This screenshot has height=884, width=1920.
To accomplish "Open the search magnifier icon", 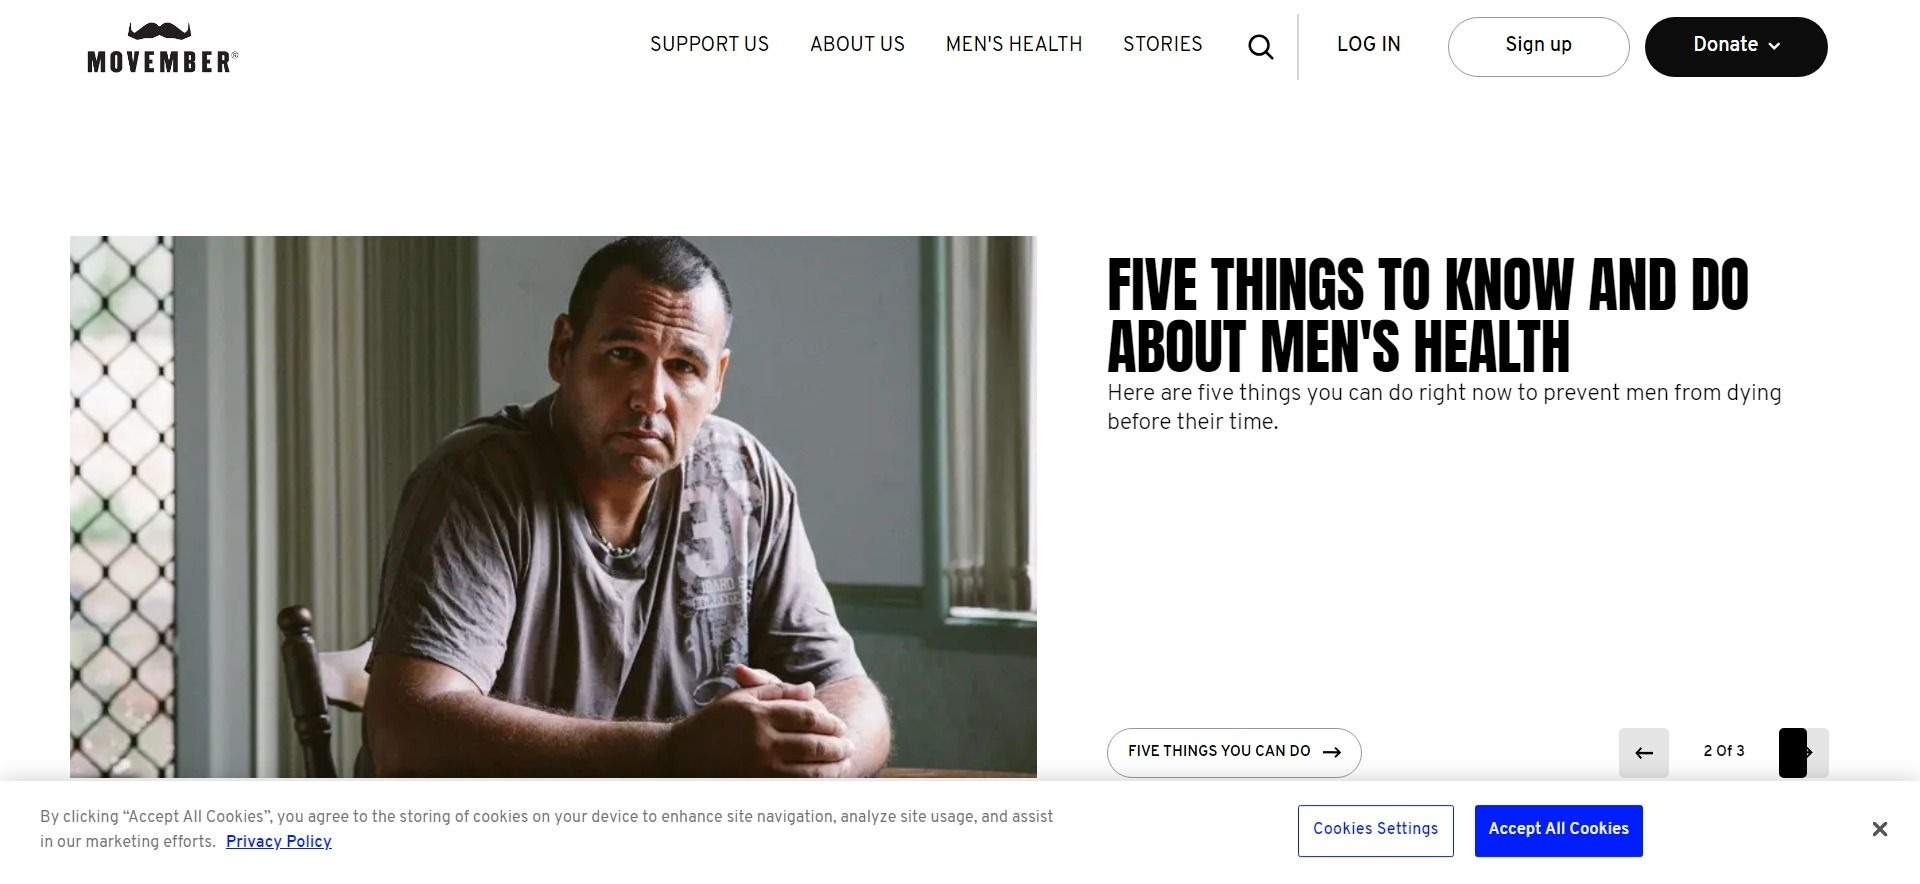I will click(1260, 46).
